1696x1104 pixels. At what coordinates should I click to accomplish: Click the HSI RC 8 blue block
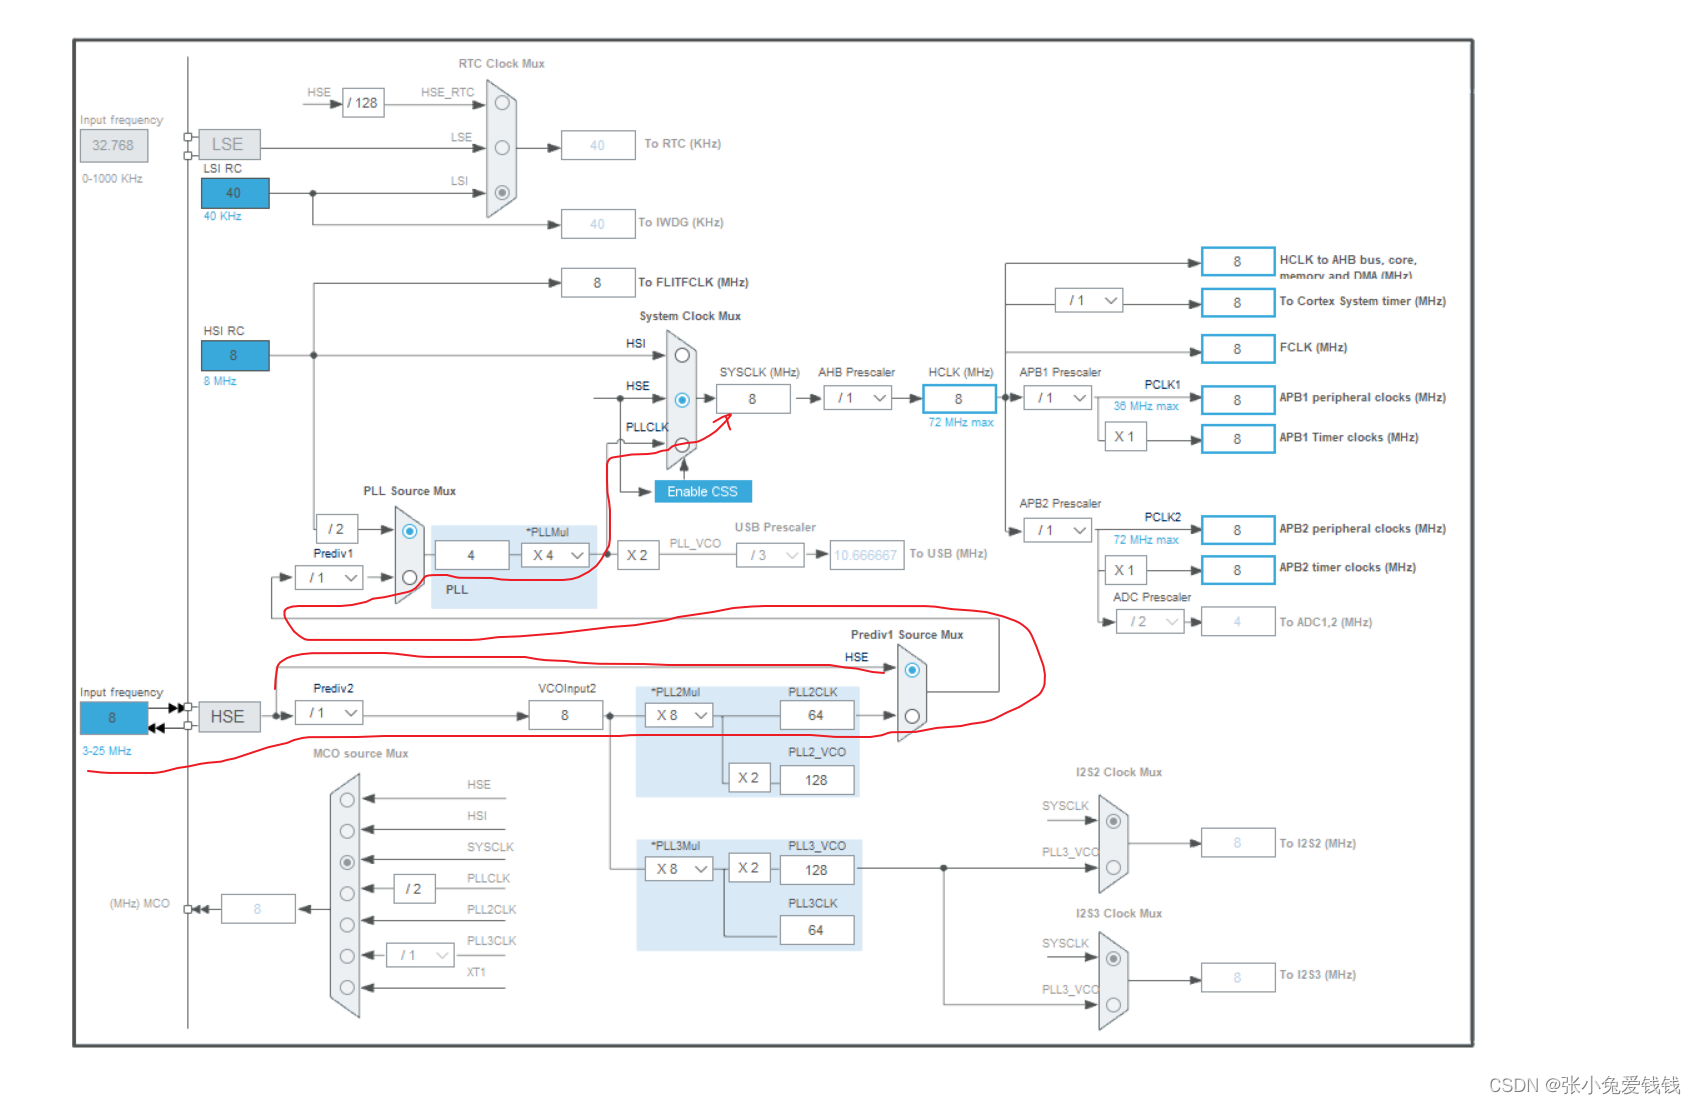coord(235,356)
